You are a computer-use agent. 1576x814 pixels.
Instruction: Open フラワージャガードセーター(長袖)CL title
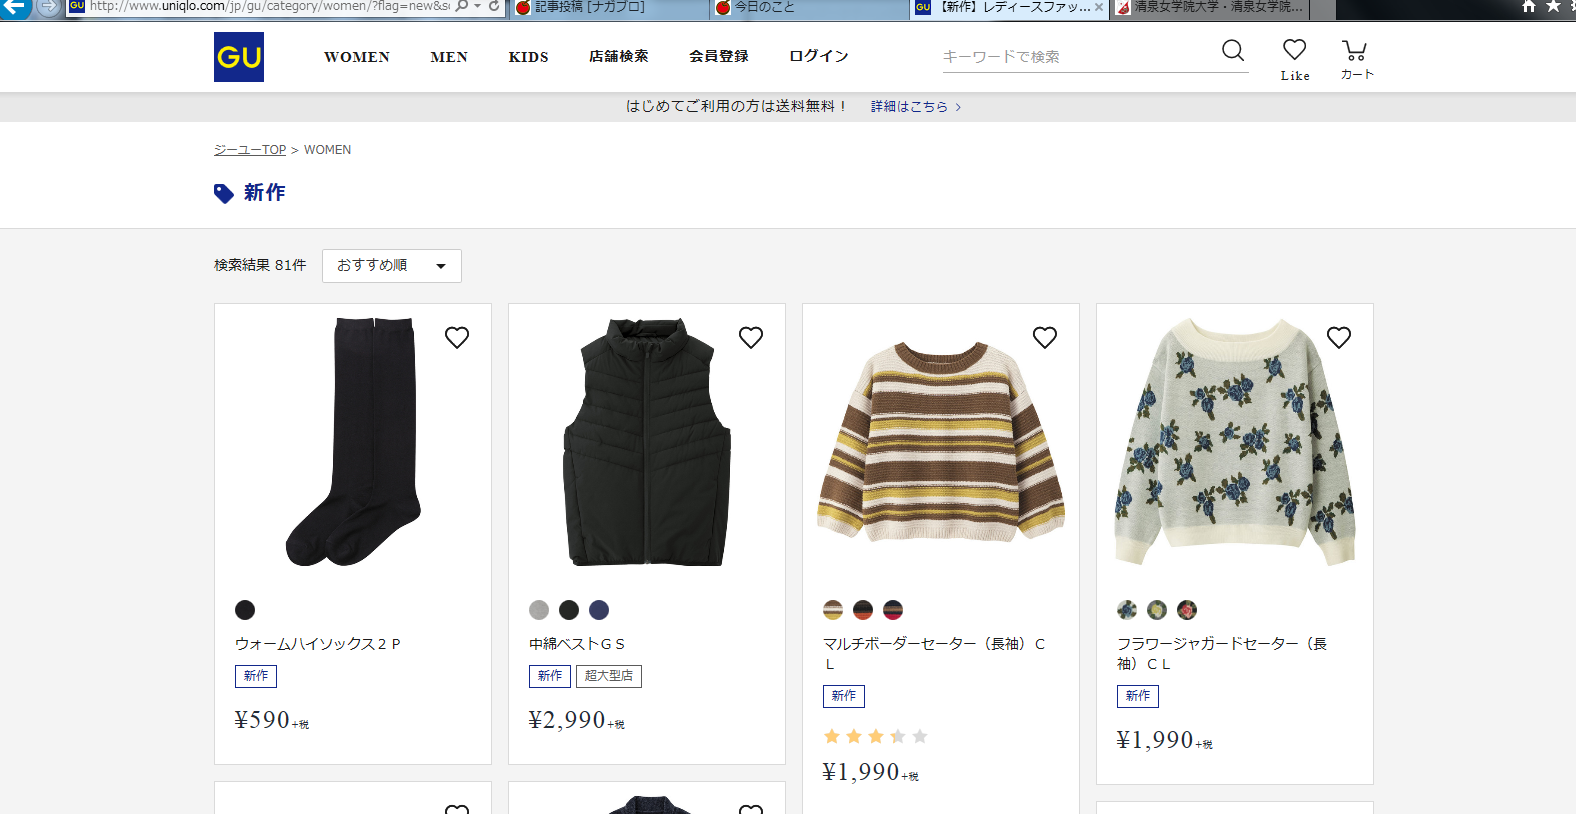click(x=1222, y=654)
